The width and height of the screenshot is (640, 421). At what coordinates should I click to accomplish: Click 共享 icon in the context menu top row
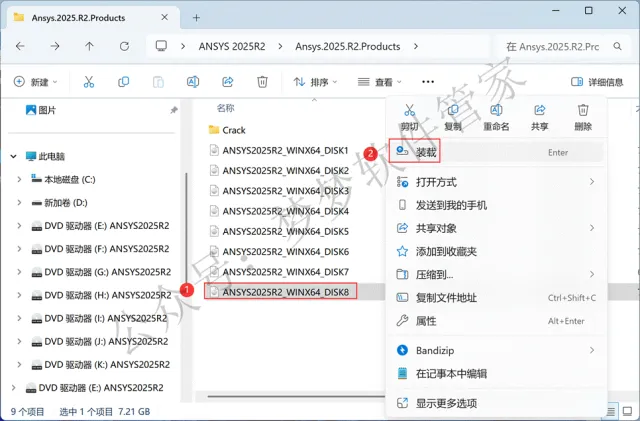(x=540, y=111)
